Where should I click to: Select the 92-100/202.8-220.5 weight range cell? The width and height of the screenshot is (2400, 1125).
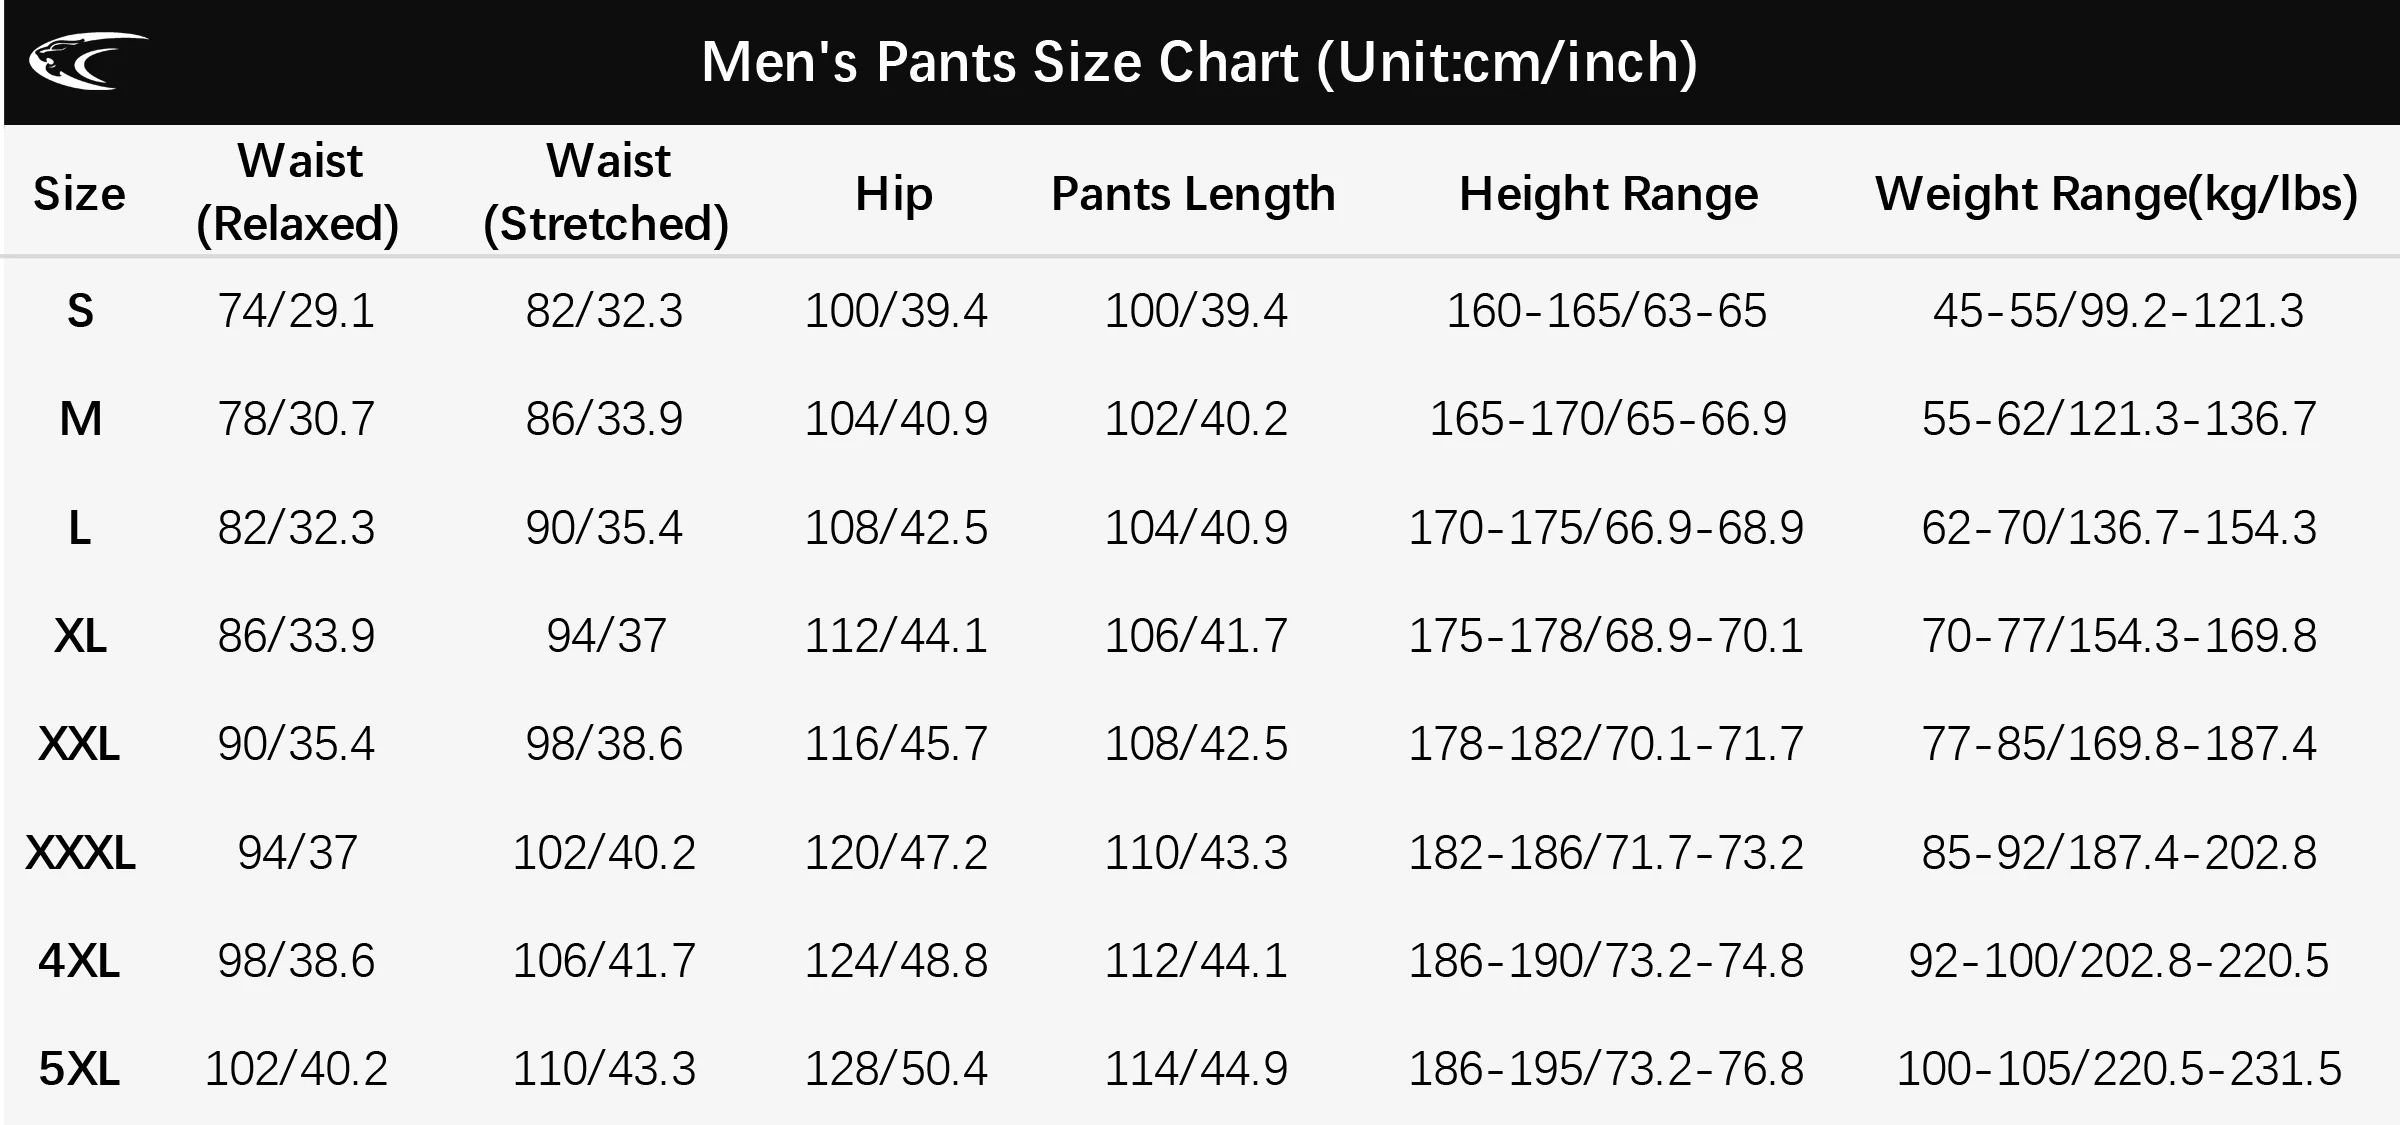pyautogui.click(x=2118, y=961)
